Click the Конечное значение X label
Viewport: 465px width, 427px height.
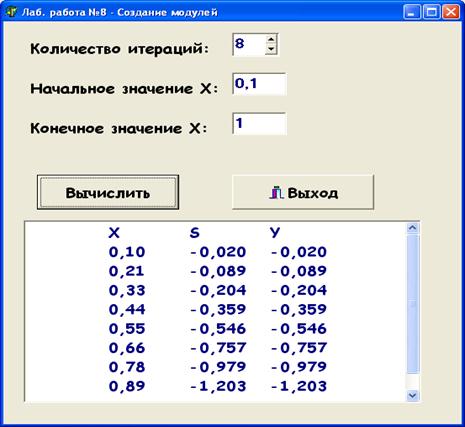point(119,128)
